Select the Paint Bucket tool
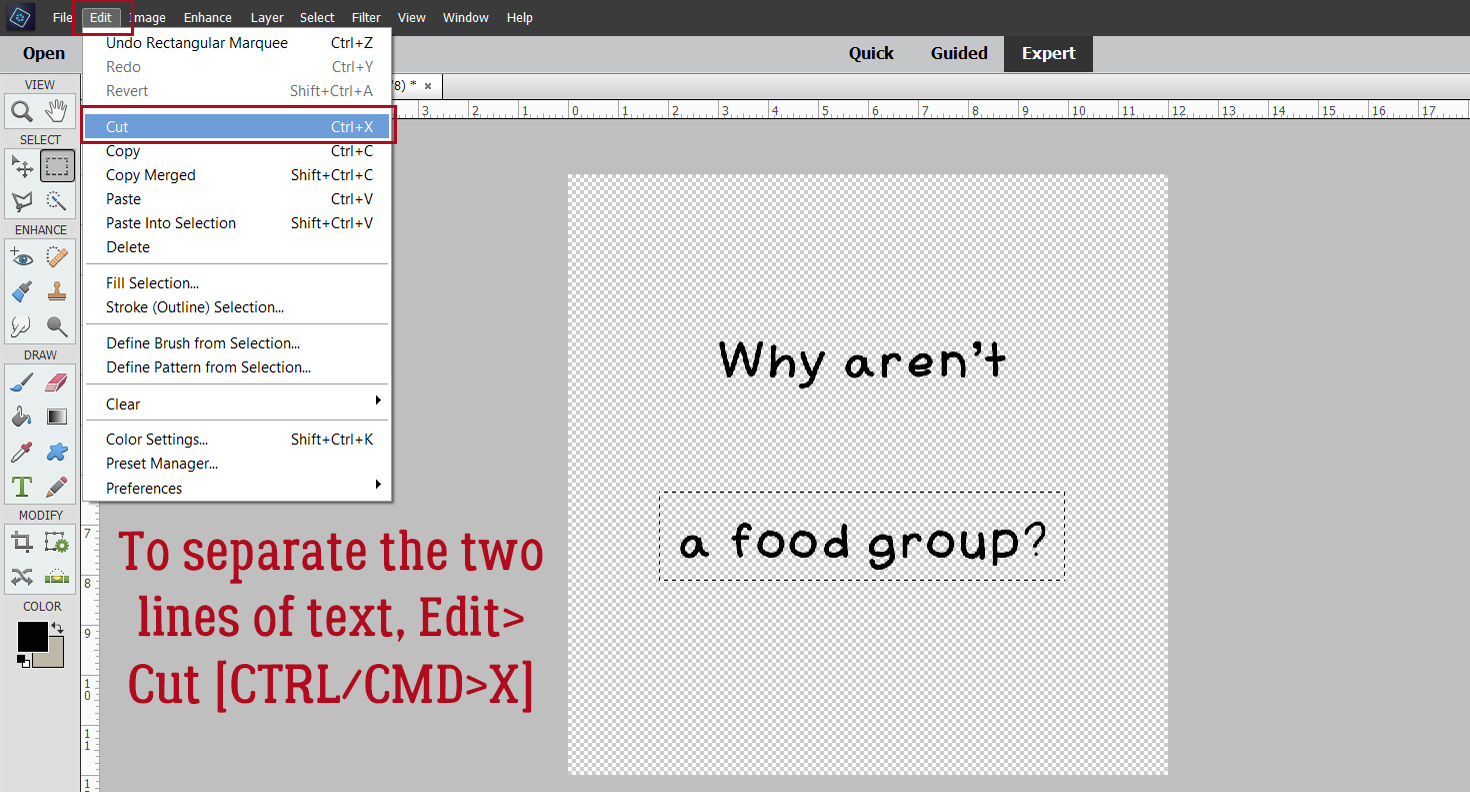This screenshot has height=792, width=1470. click(x=22, y=417)
